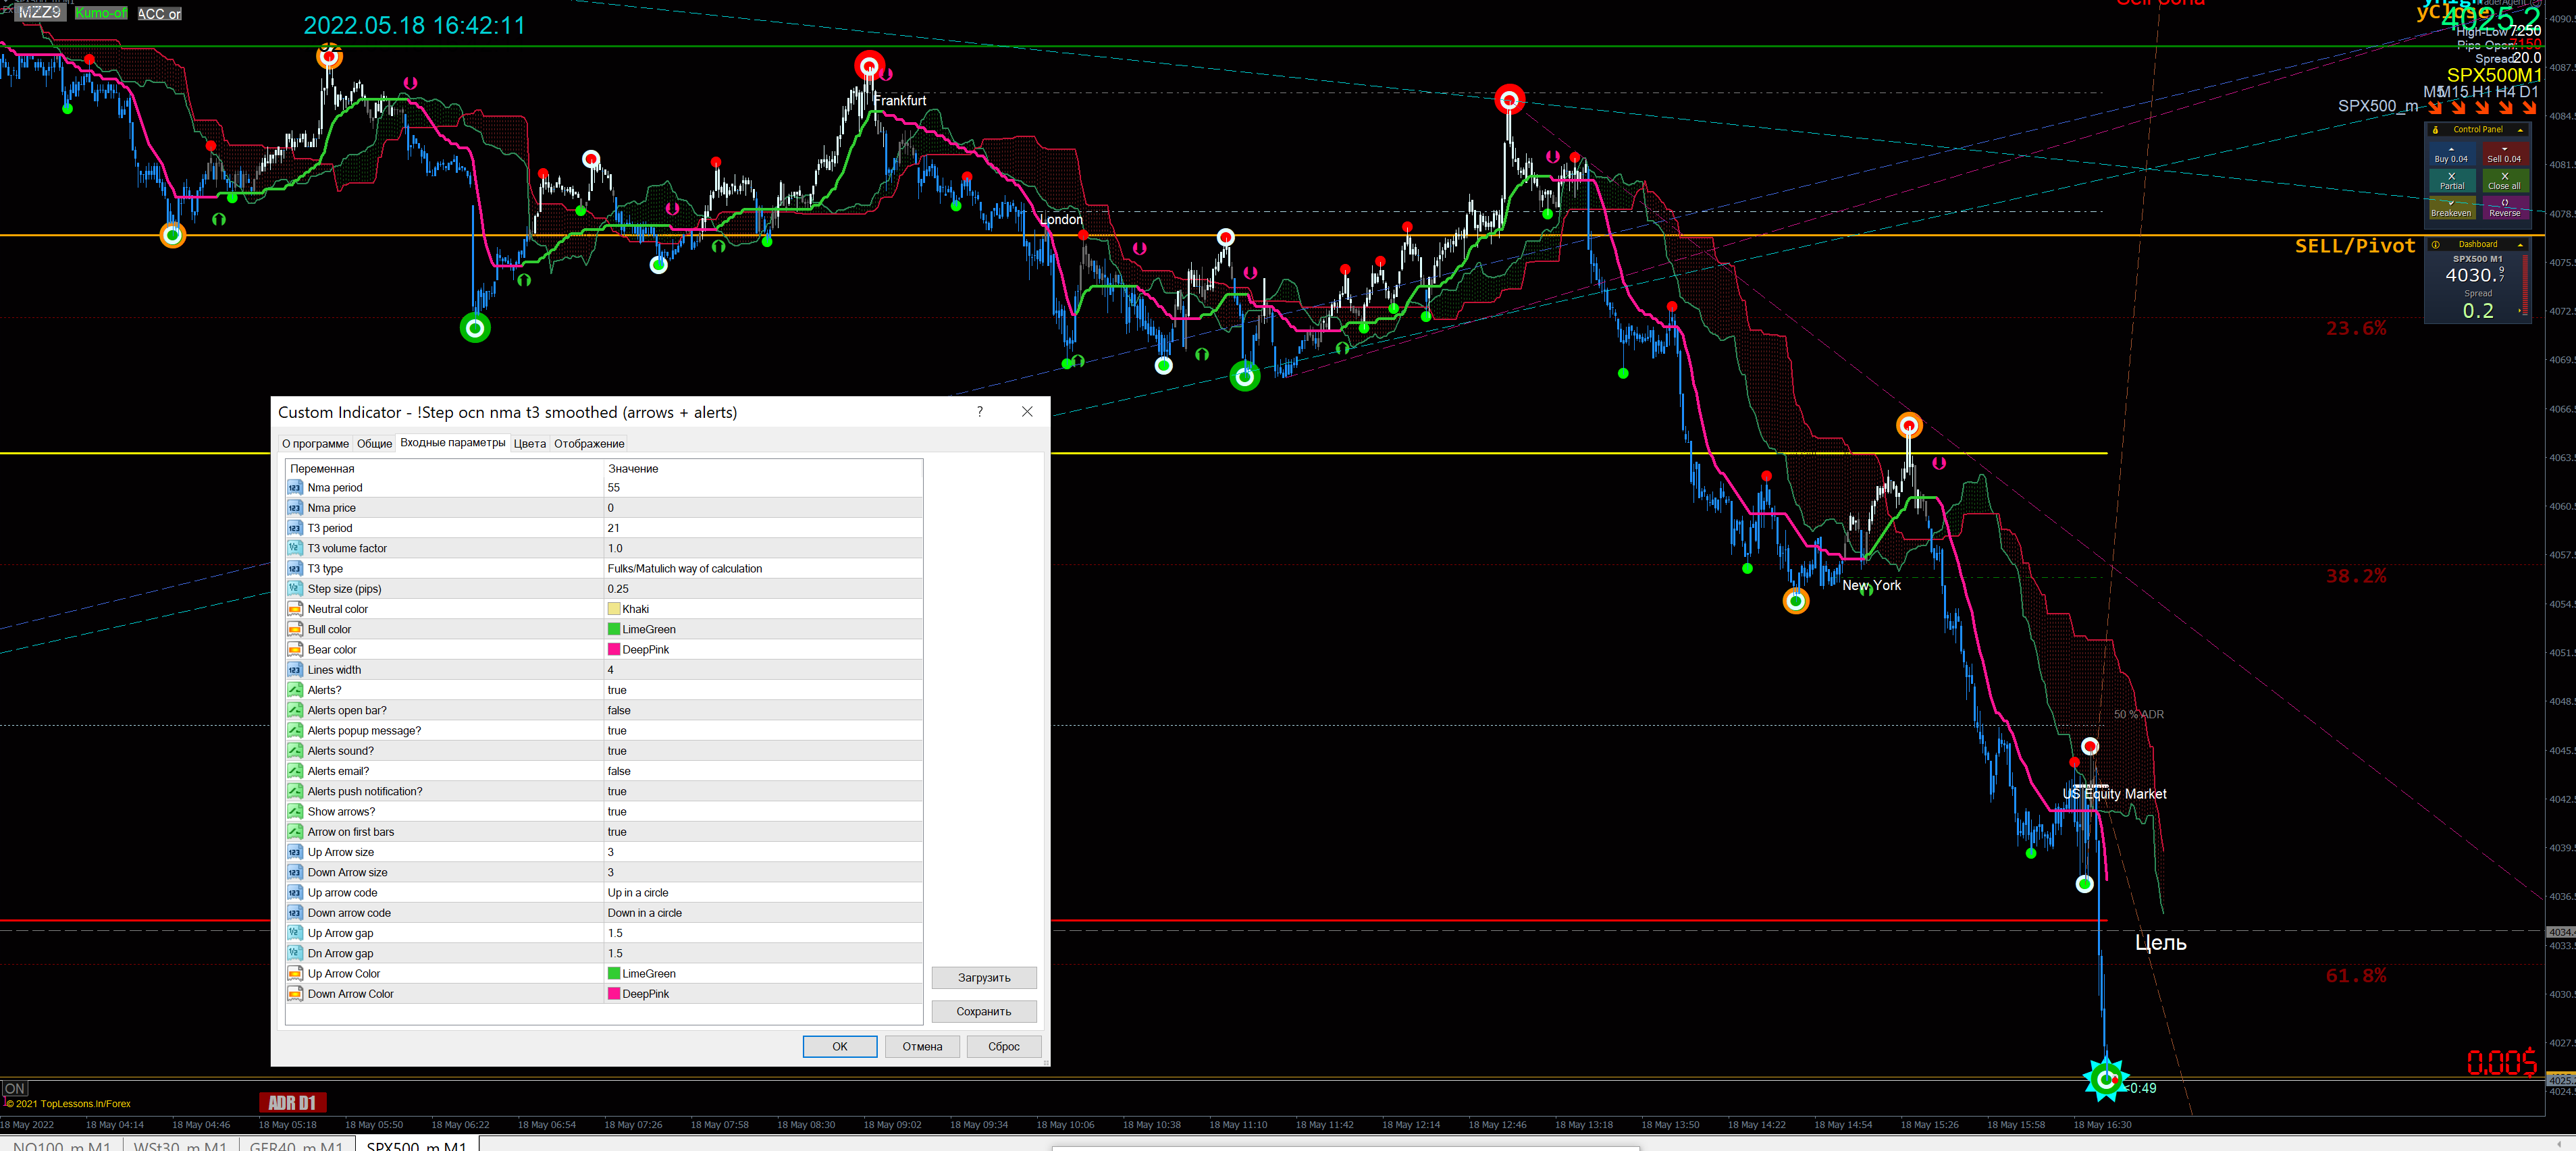Viewport: 2576px width, 1151px height.
Task: Collapse the Control Panel with its arrow
Action: pos(2520,130)
